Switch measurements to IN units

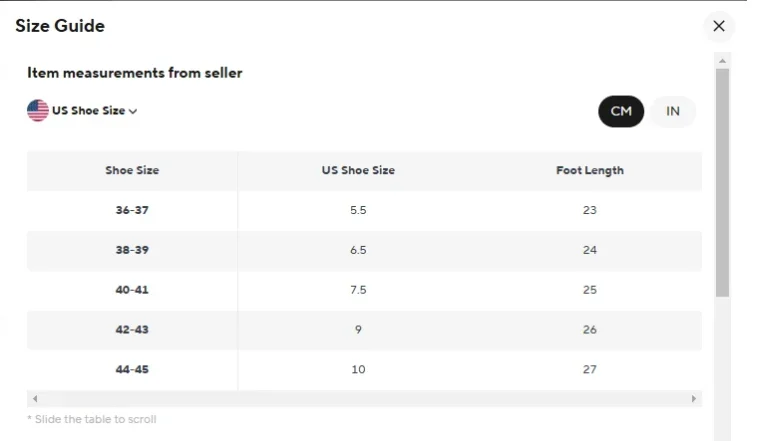point(672,111)
